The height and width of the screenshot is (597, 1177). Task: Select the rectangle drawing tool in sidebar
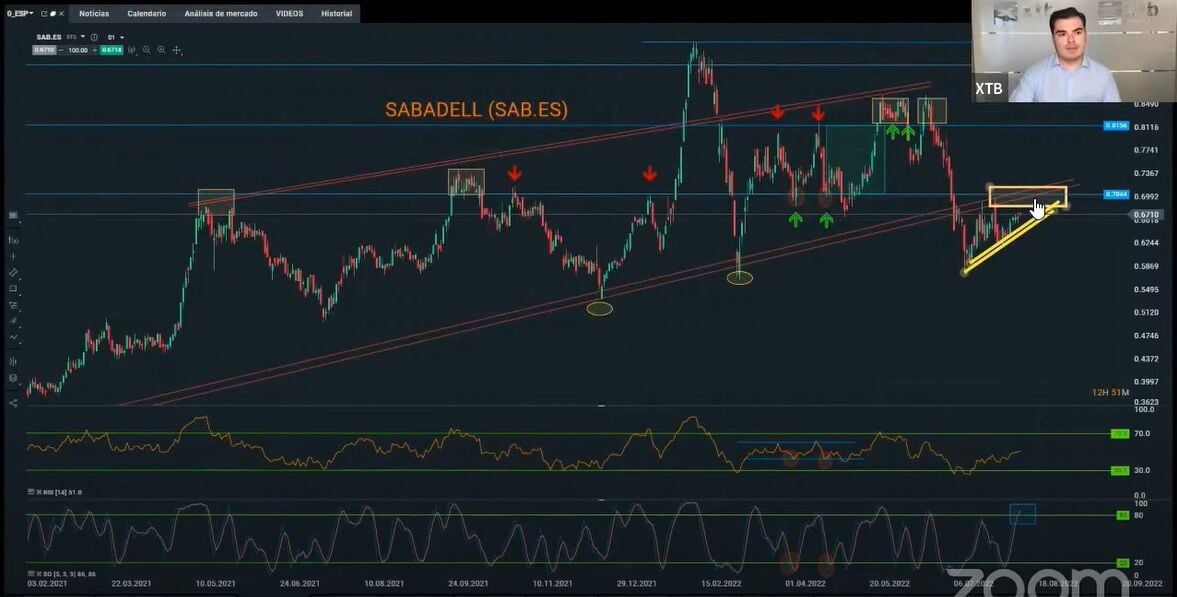(x=13, y=288)
